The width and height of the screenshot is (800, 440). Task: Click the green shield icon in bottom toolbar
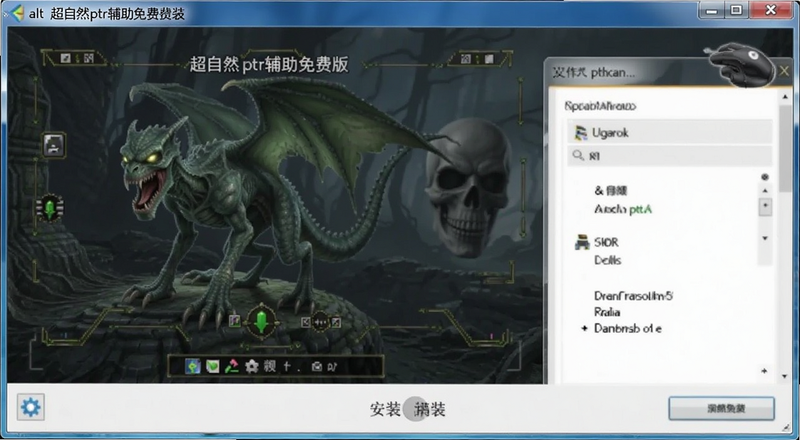(x=212, y=366)
